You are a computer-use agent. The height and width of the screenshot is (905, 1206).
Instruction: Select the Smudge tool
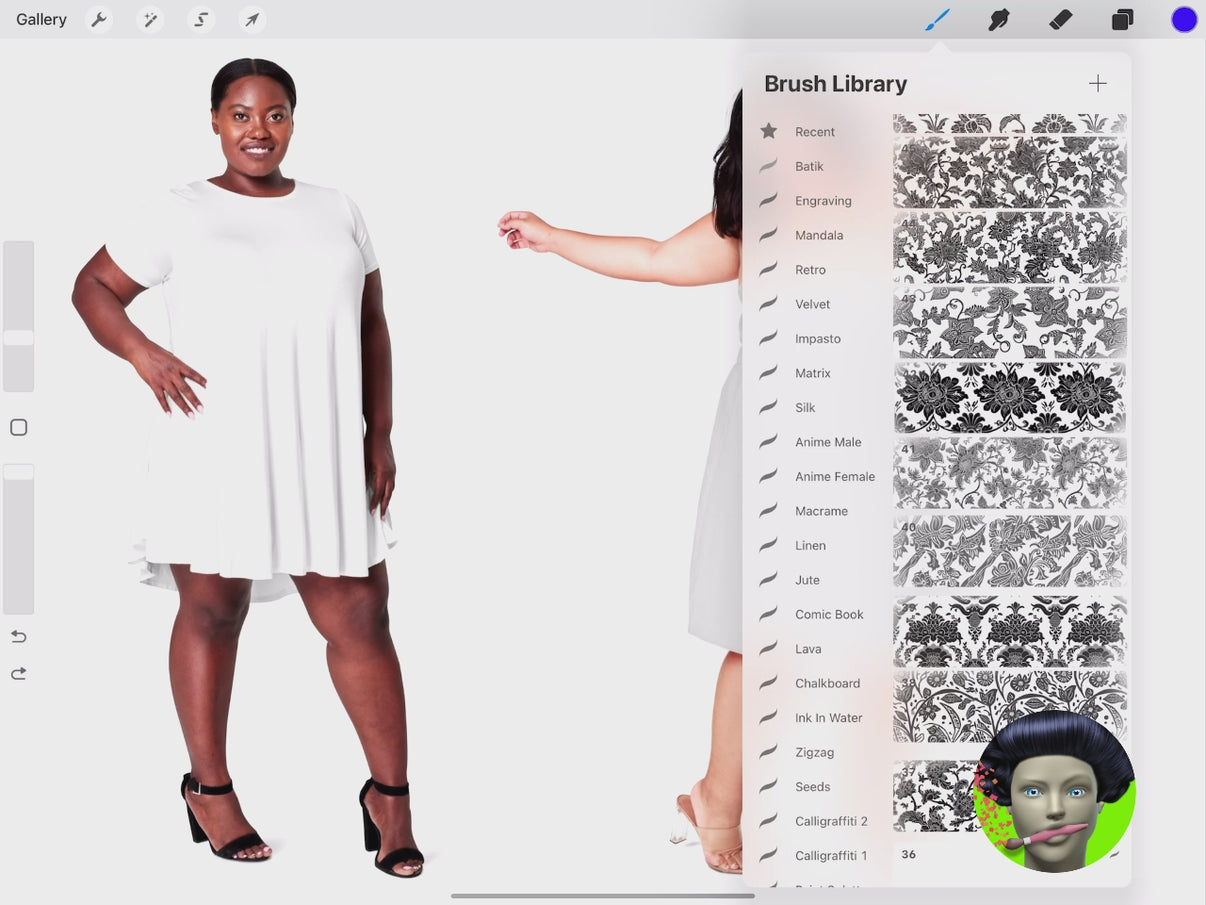tap(998, 20)
